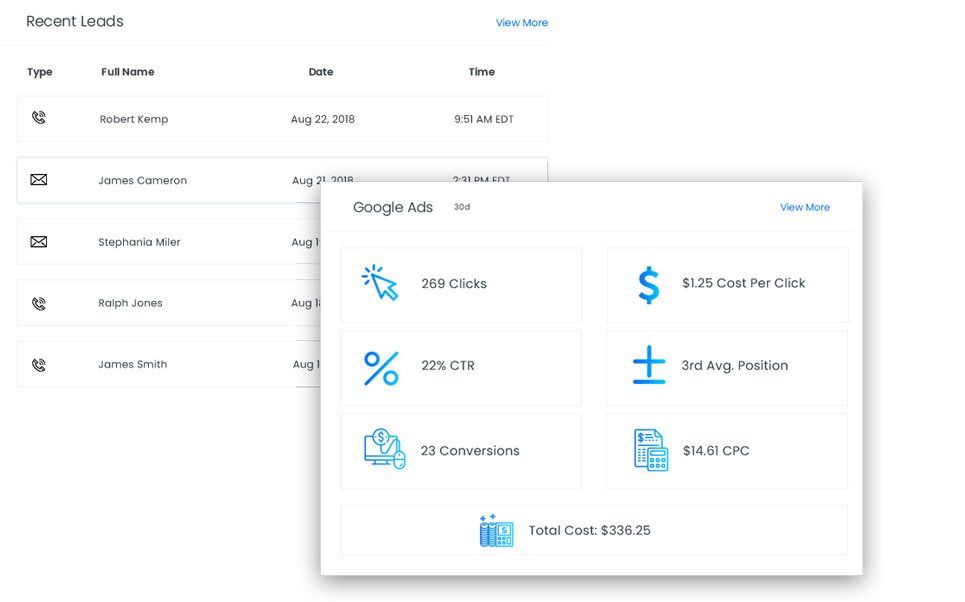Image resolution: width=965 pixels, height=602 pixels.
Task: Open the Ralph Jones lead name
Action: (x=130, y=303)
